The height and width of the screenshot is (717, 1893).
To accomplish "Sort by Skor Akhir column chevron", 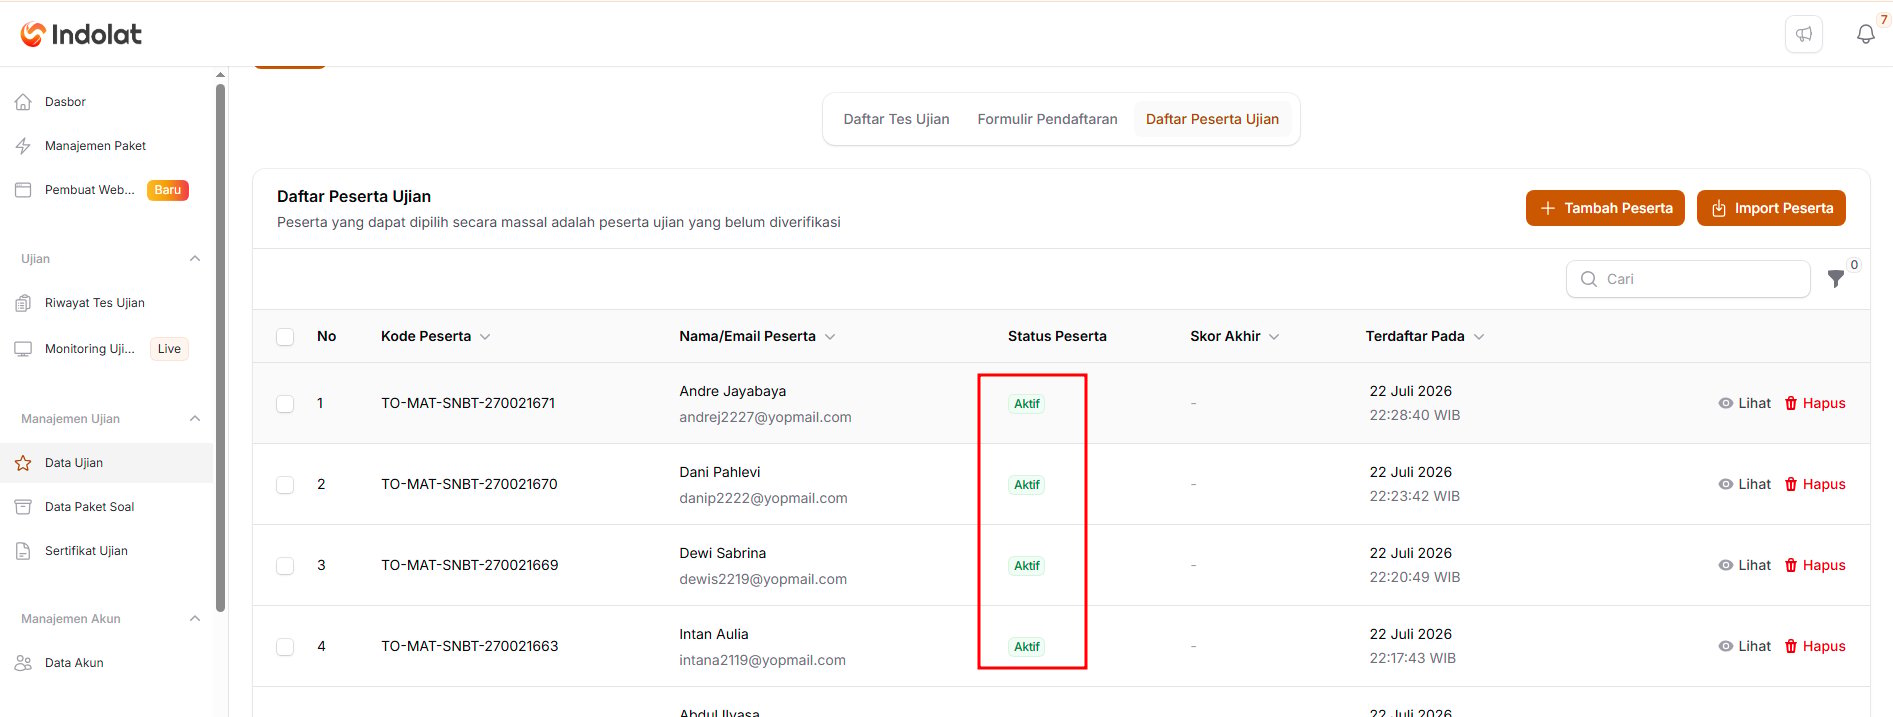I will 1274,337.
